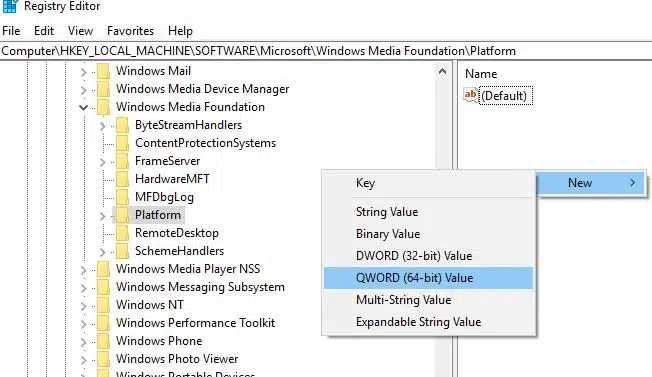Choose Expandable String Value
The image size is (652, 377).
click(428, 322)
